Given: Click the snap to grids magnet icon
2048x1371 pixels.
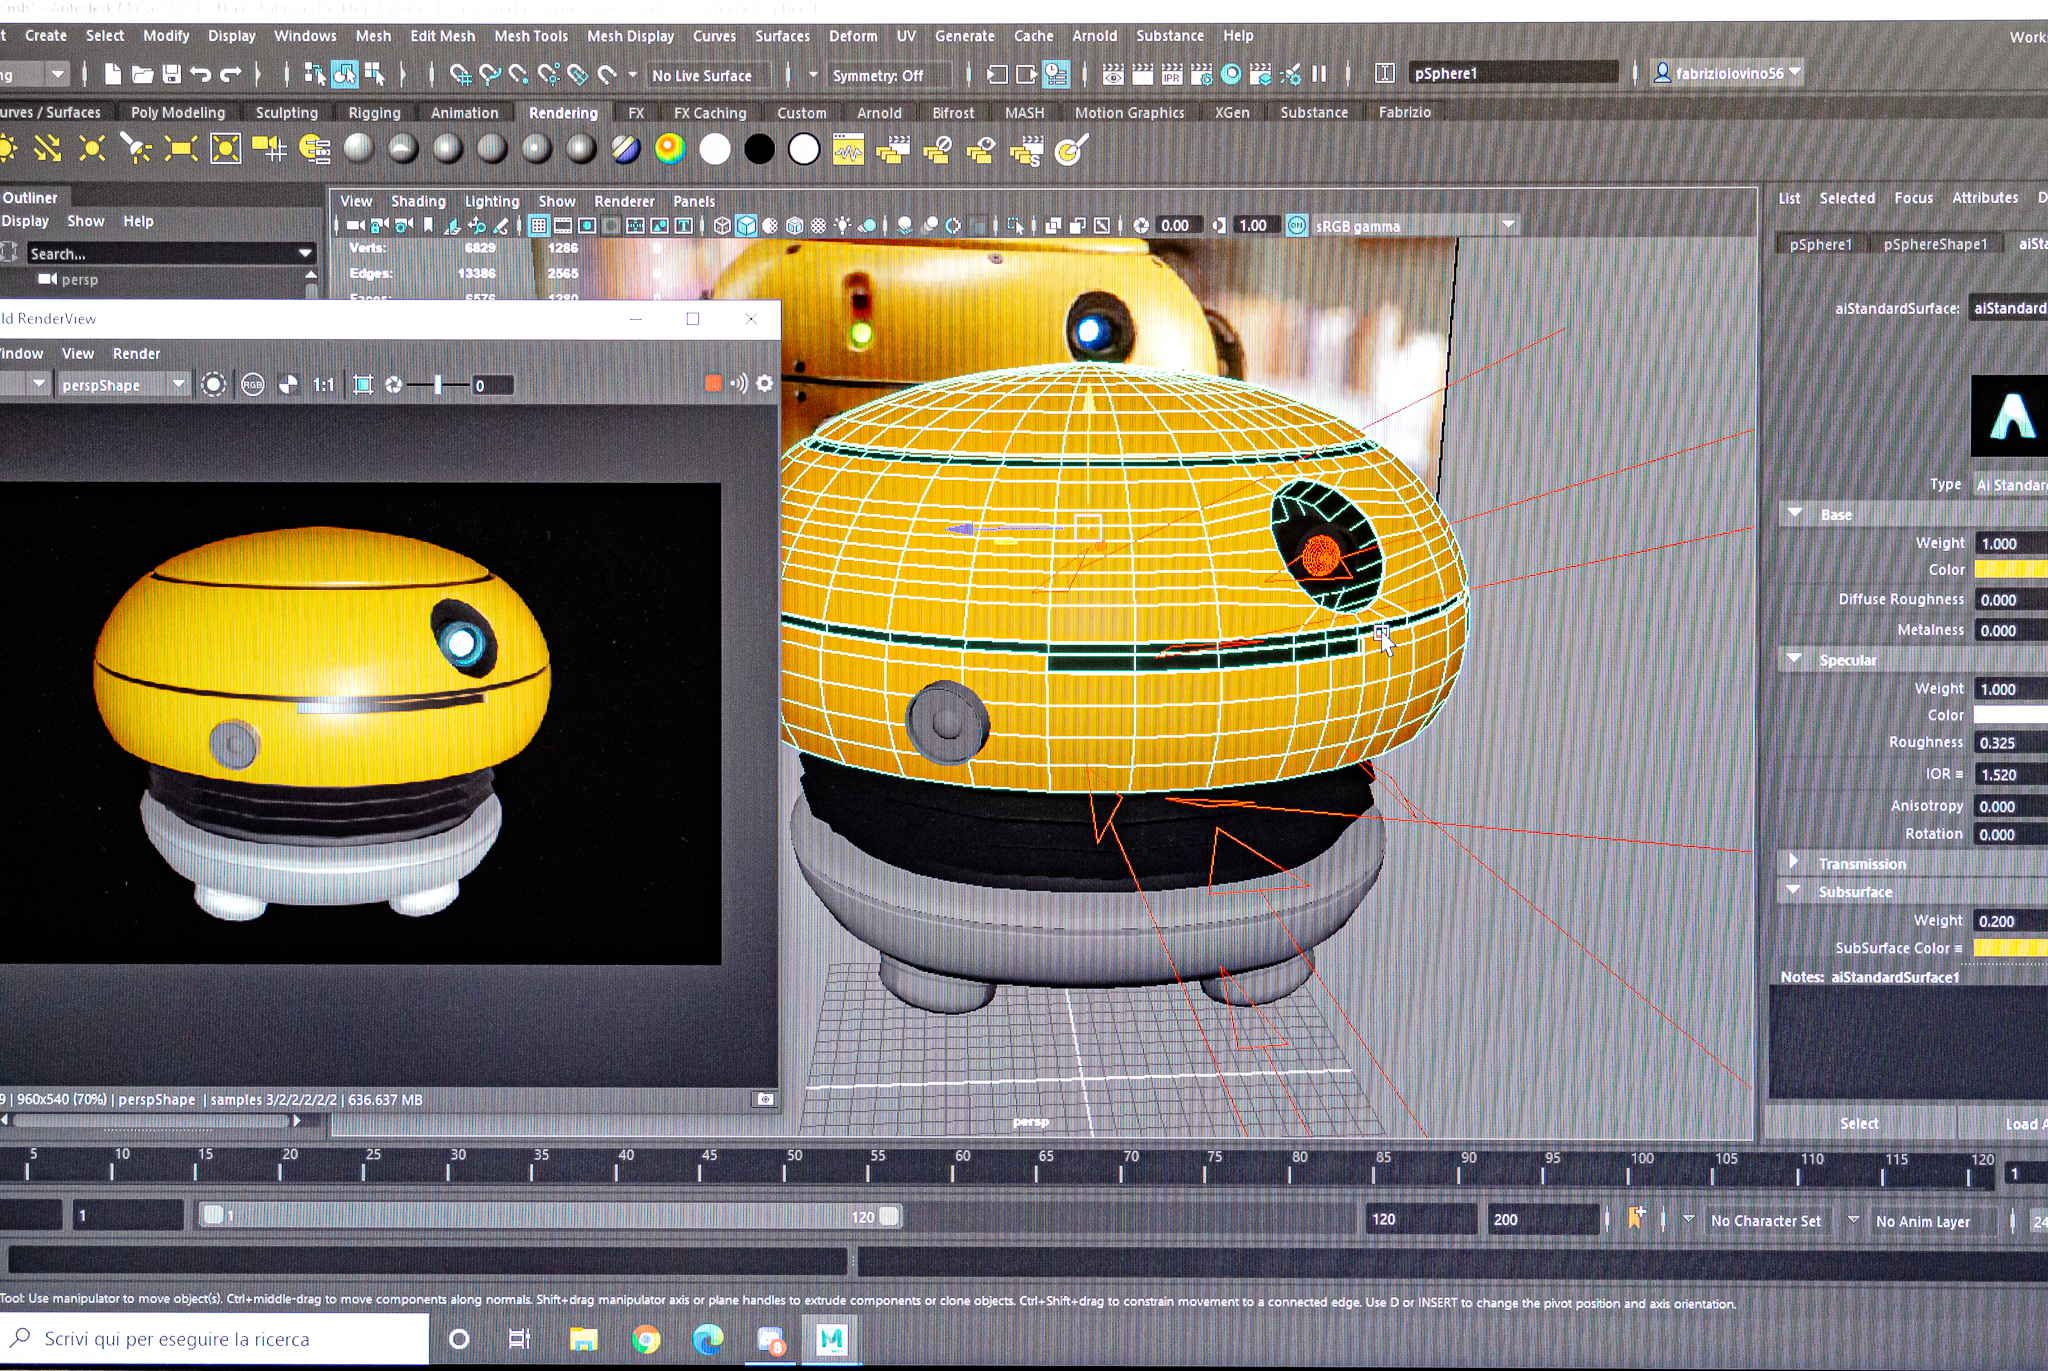Looking at the screenshot, I should click(459, 74).
